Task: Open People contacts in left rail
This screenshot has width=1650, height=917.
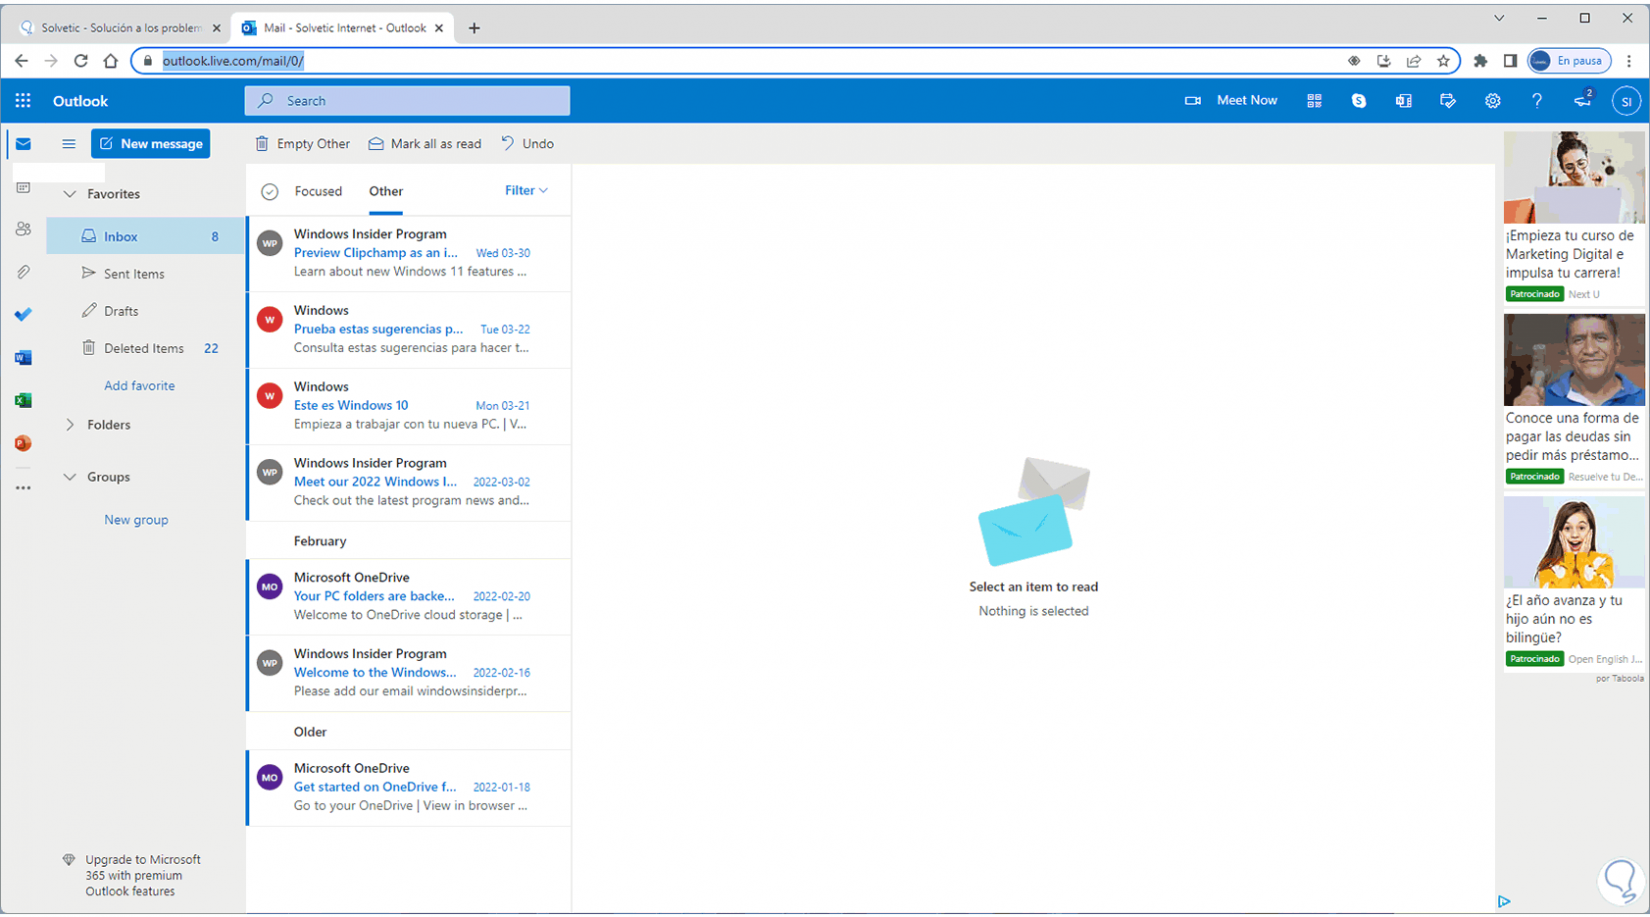Action: [23, 229]
